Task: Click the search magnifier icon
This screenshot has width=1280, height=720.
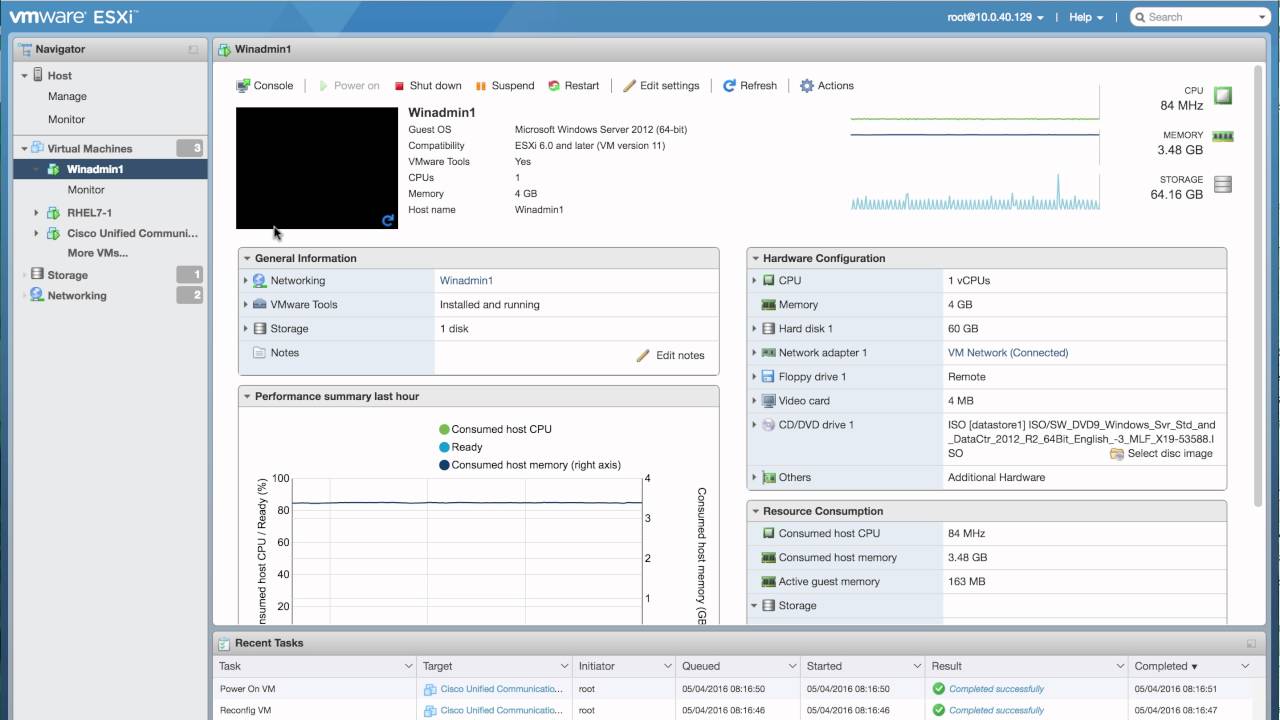Action: (x=1141, y=17)
